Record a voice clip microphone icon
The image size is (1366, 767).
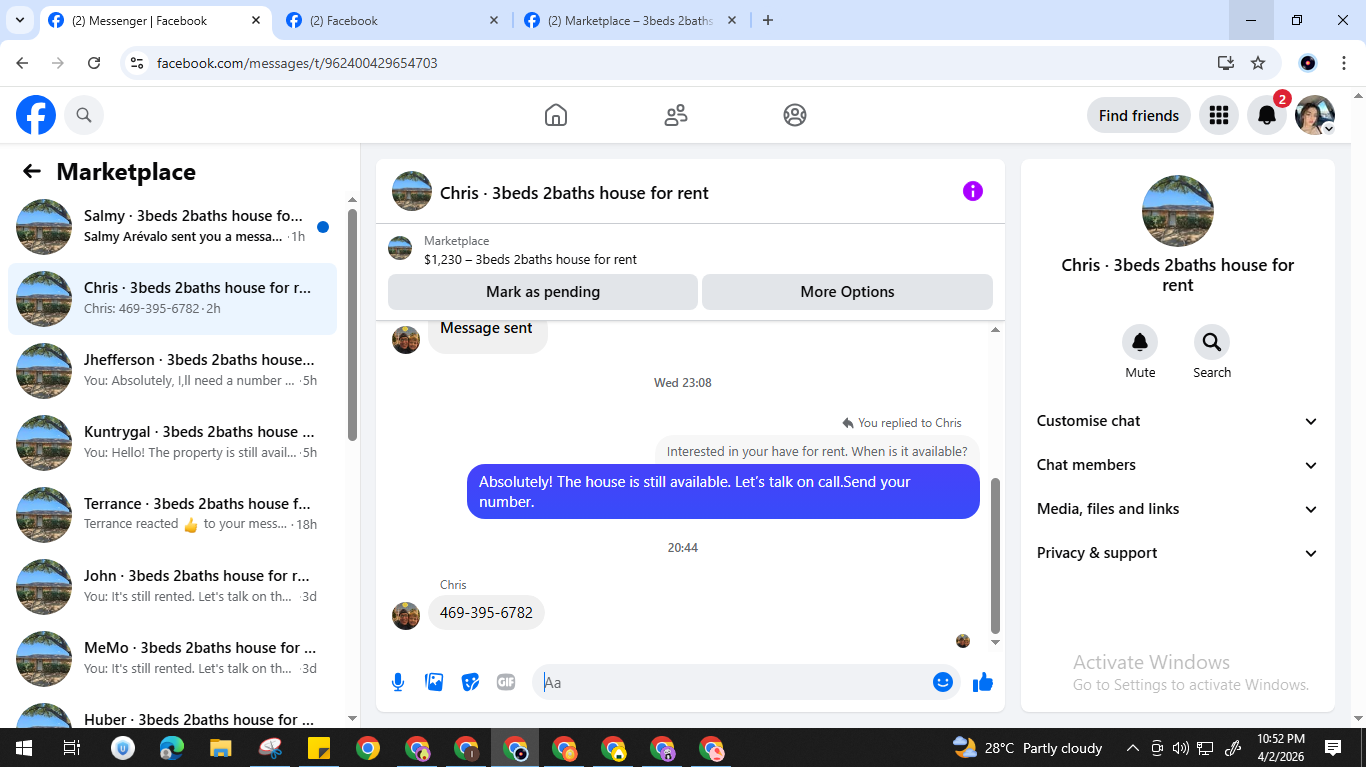tap(398, 682)
